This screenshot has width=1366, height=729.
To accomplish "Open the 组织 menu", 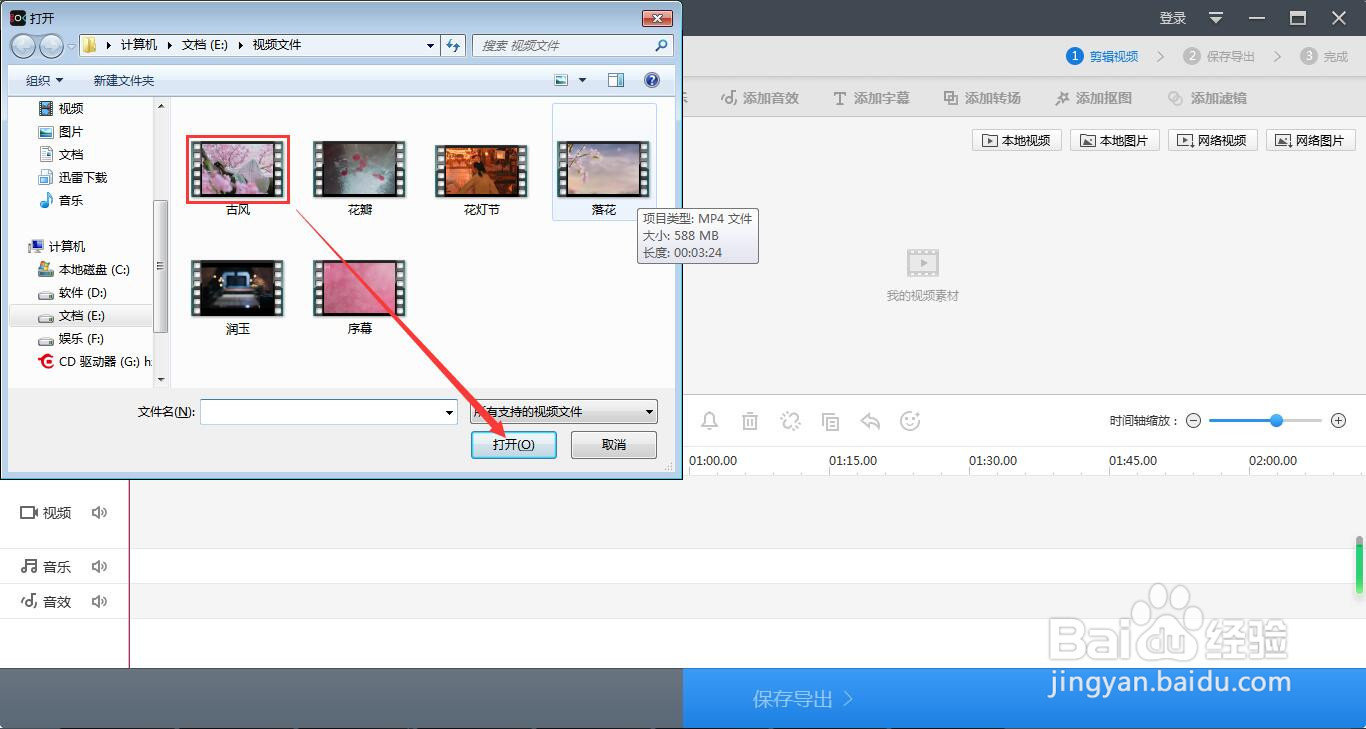I will [44, 80].
